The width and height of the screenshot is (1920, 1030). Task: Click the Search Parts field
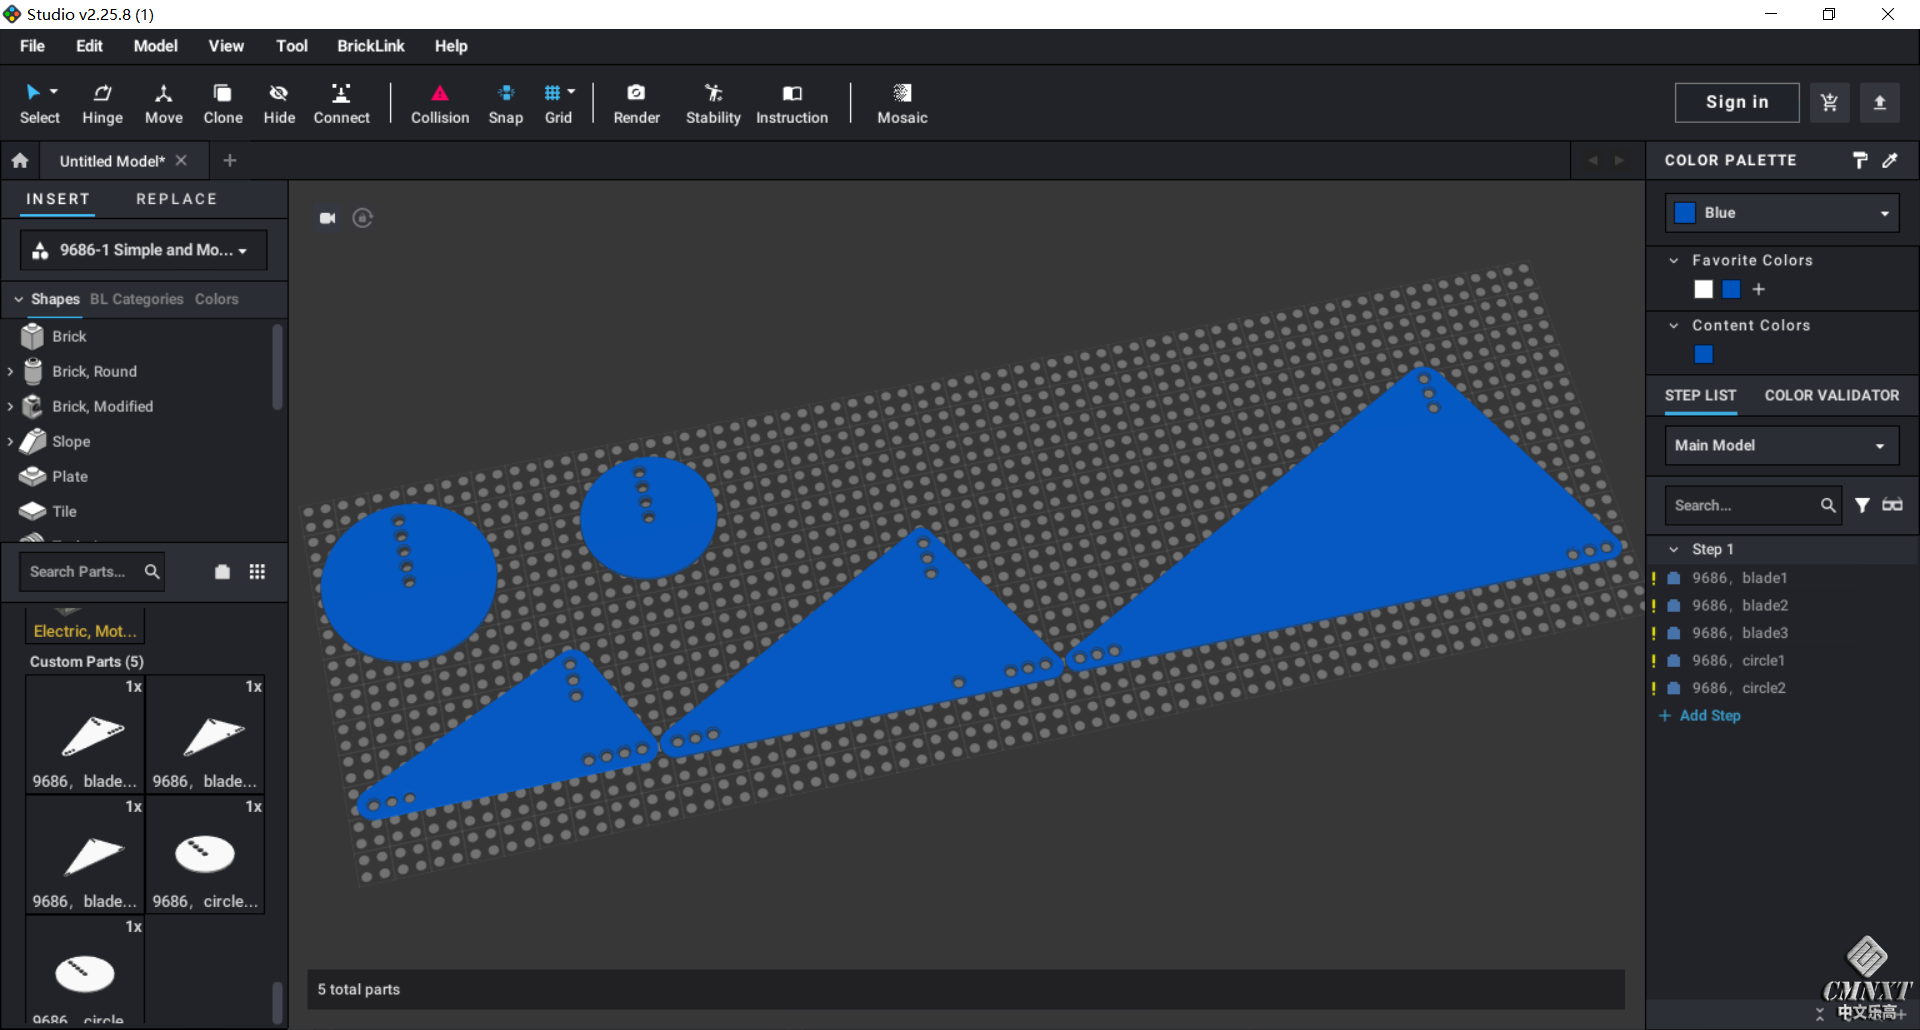pos(92,572)
